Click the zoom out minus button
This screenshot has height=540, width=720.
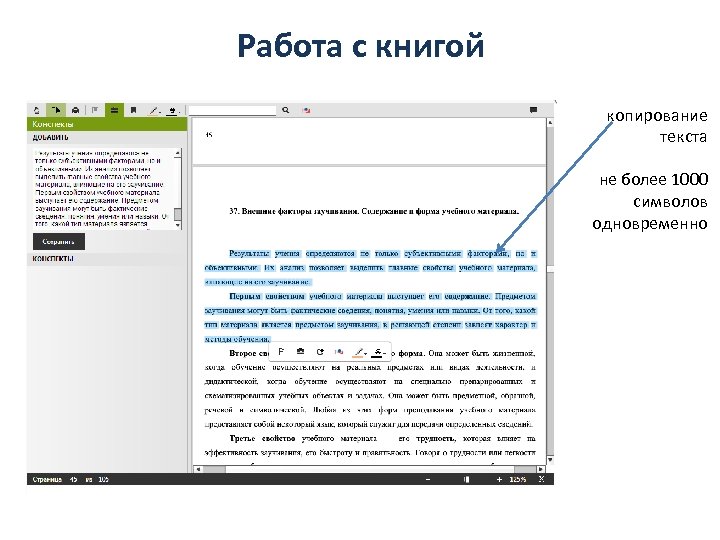click(428, 479)
